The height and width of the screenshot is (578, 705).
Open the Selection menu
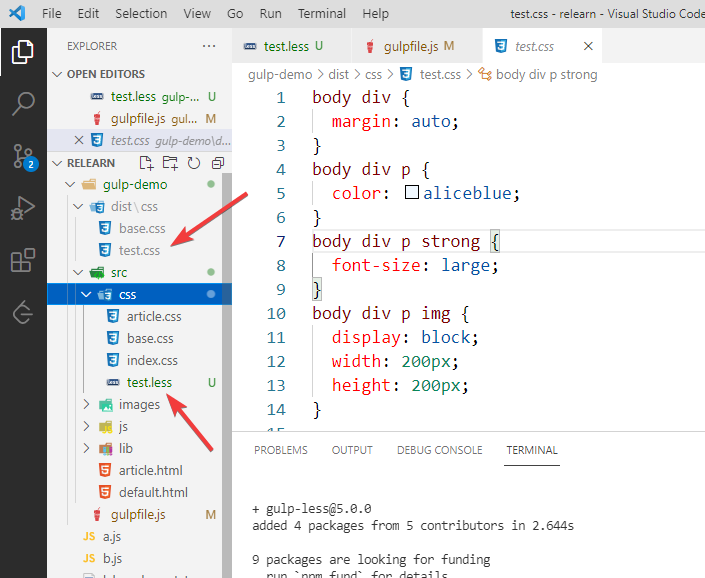141,13
